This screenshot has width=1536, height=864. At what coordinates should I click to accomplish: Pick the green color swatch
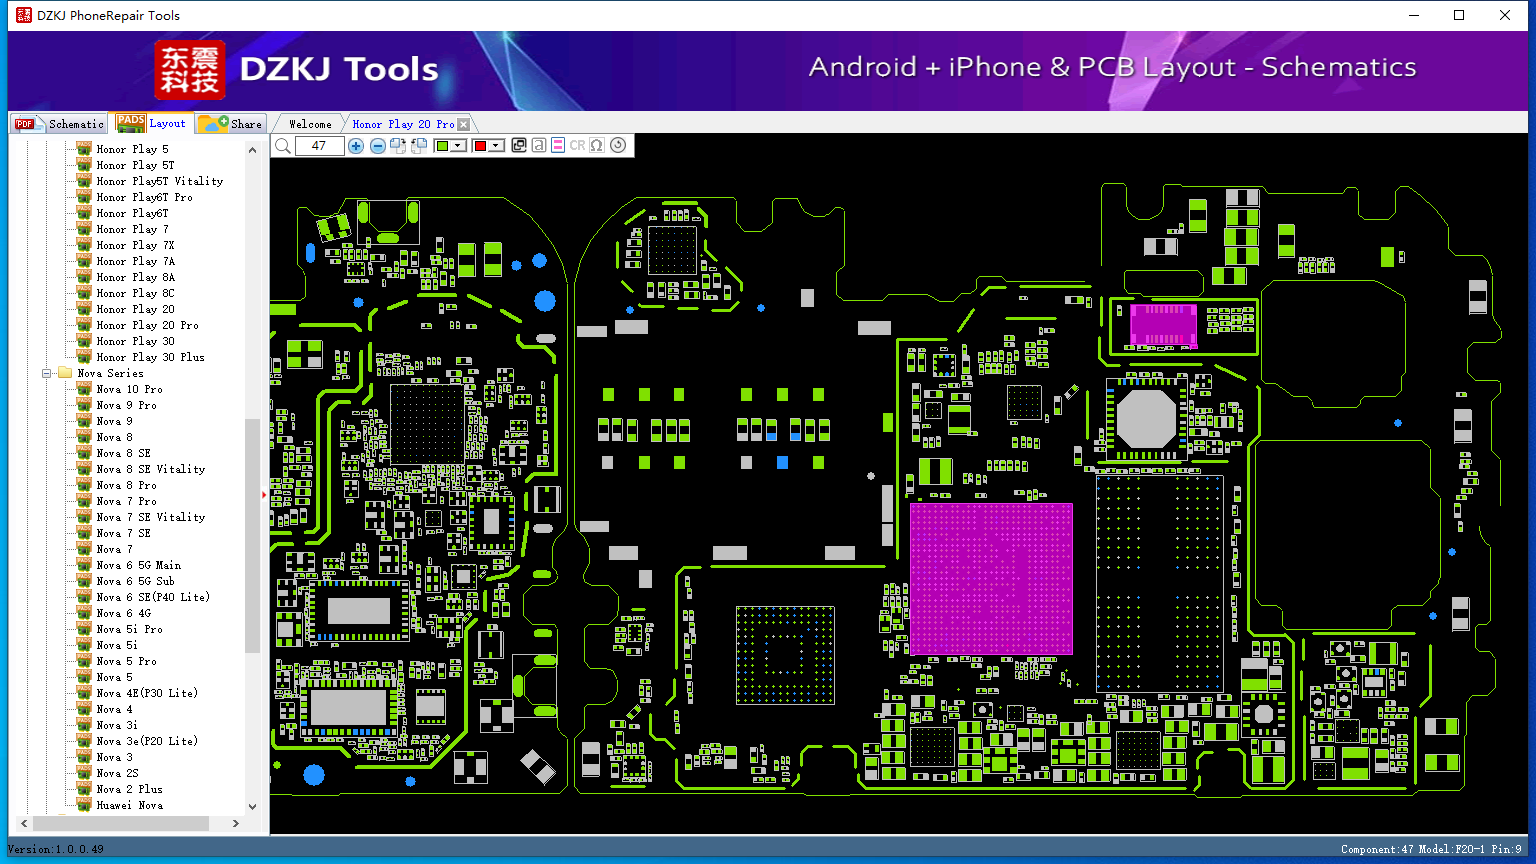click(x=443, y=146)
